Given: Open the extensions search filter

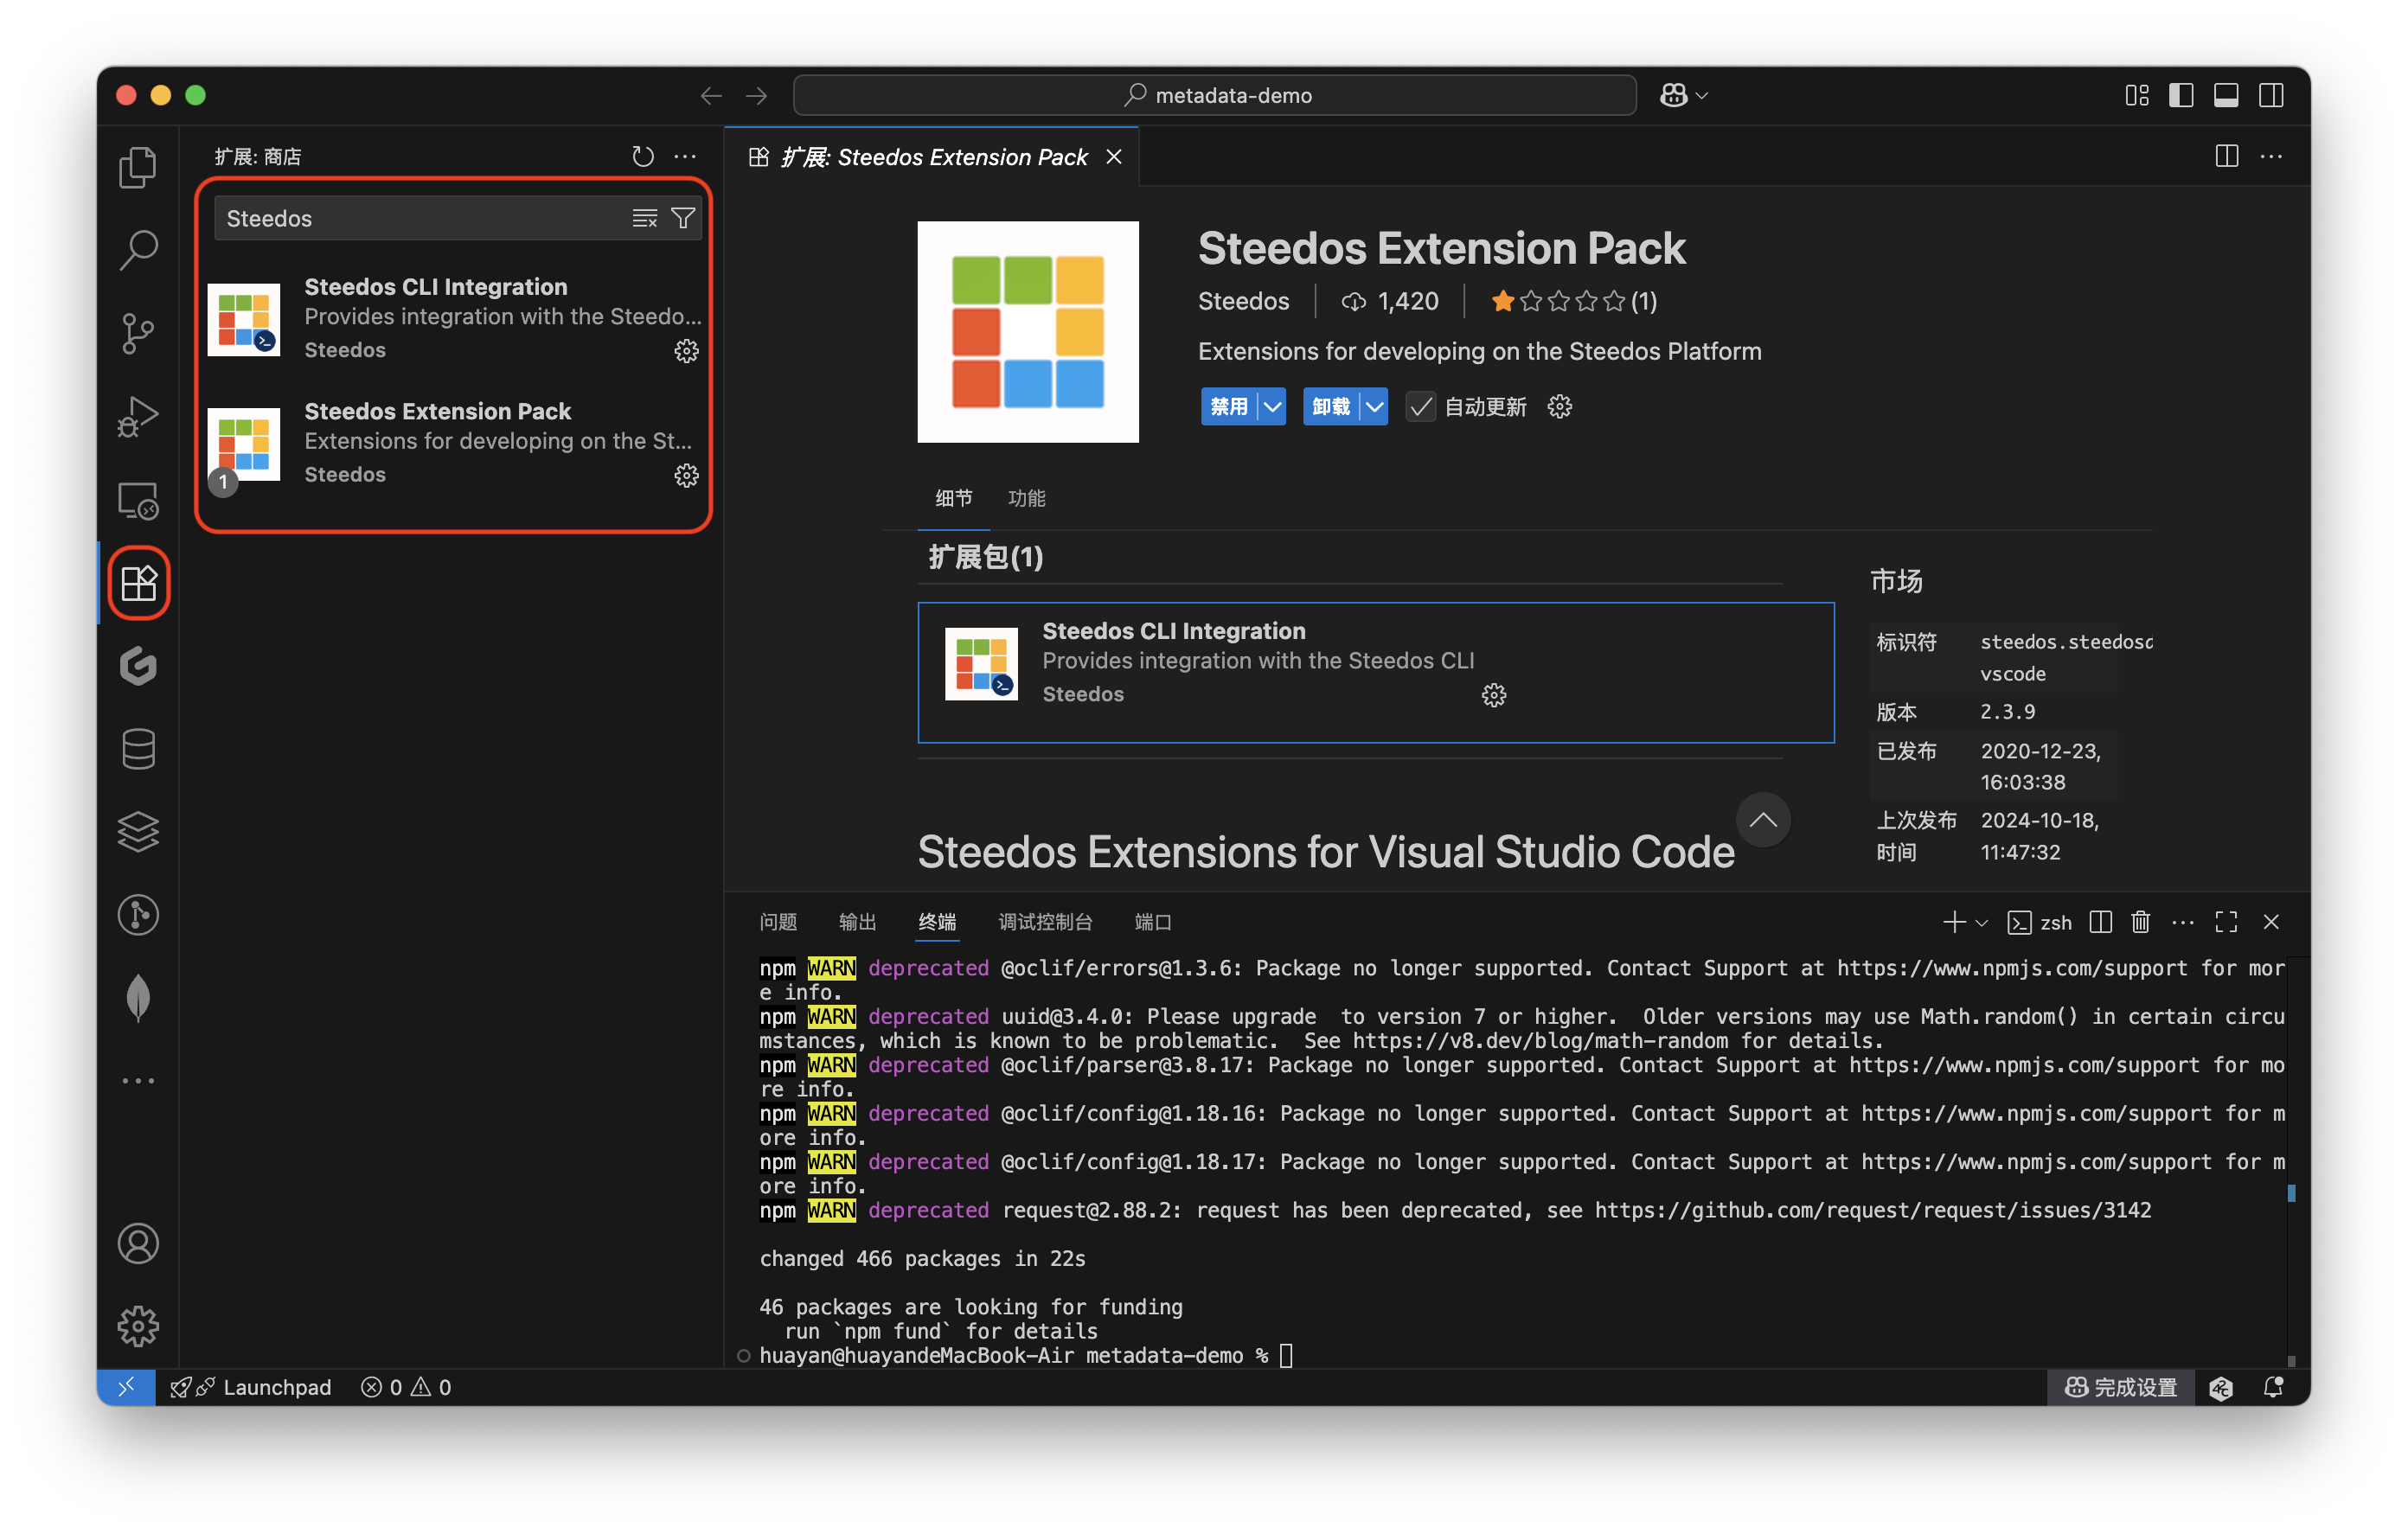Looking at the screenshot, I should [683, 218].
